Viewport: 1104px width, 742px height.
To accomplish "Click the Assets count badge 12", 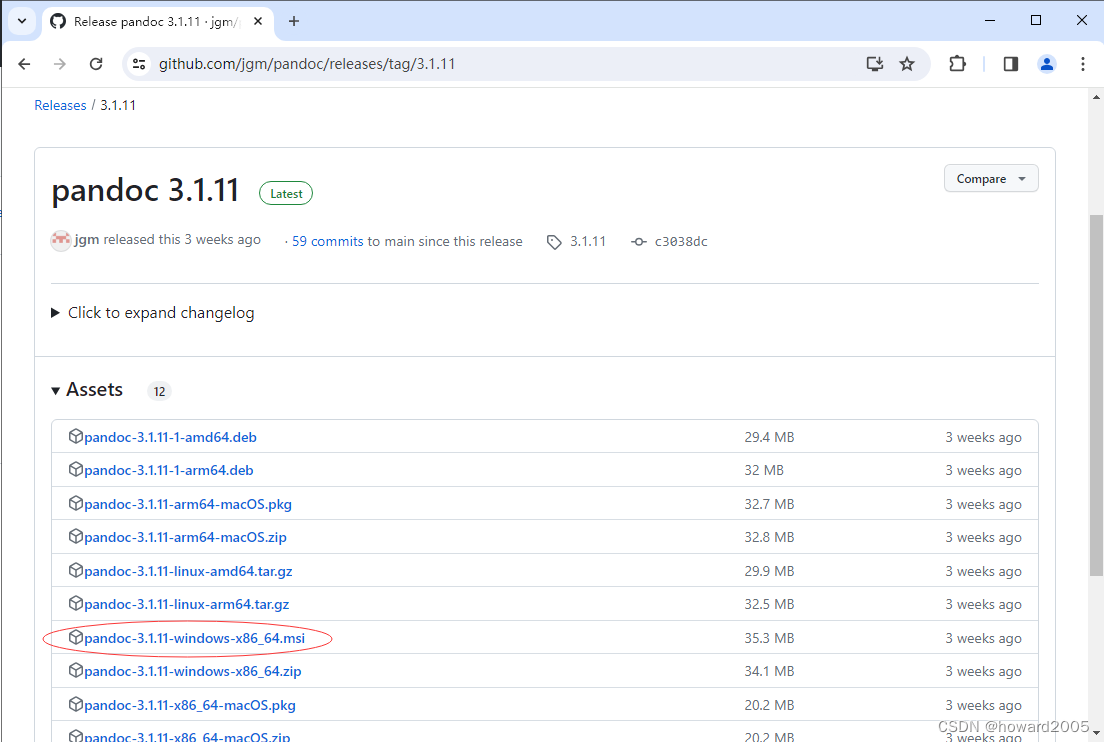I will [x=159, y=391].
